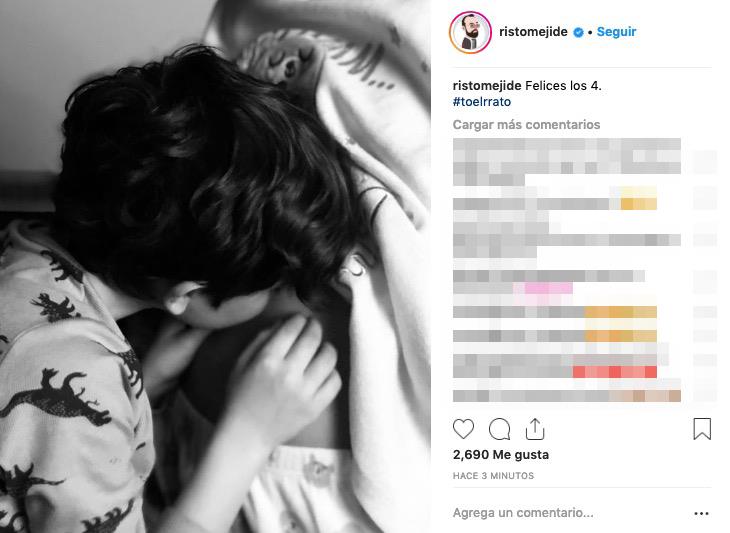This screenshot has width=730, height=533.
Task: Click the ristomejide username in the caption
Action: tap(487, 86)
